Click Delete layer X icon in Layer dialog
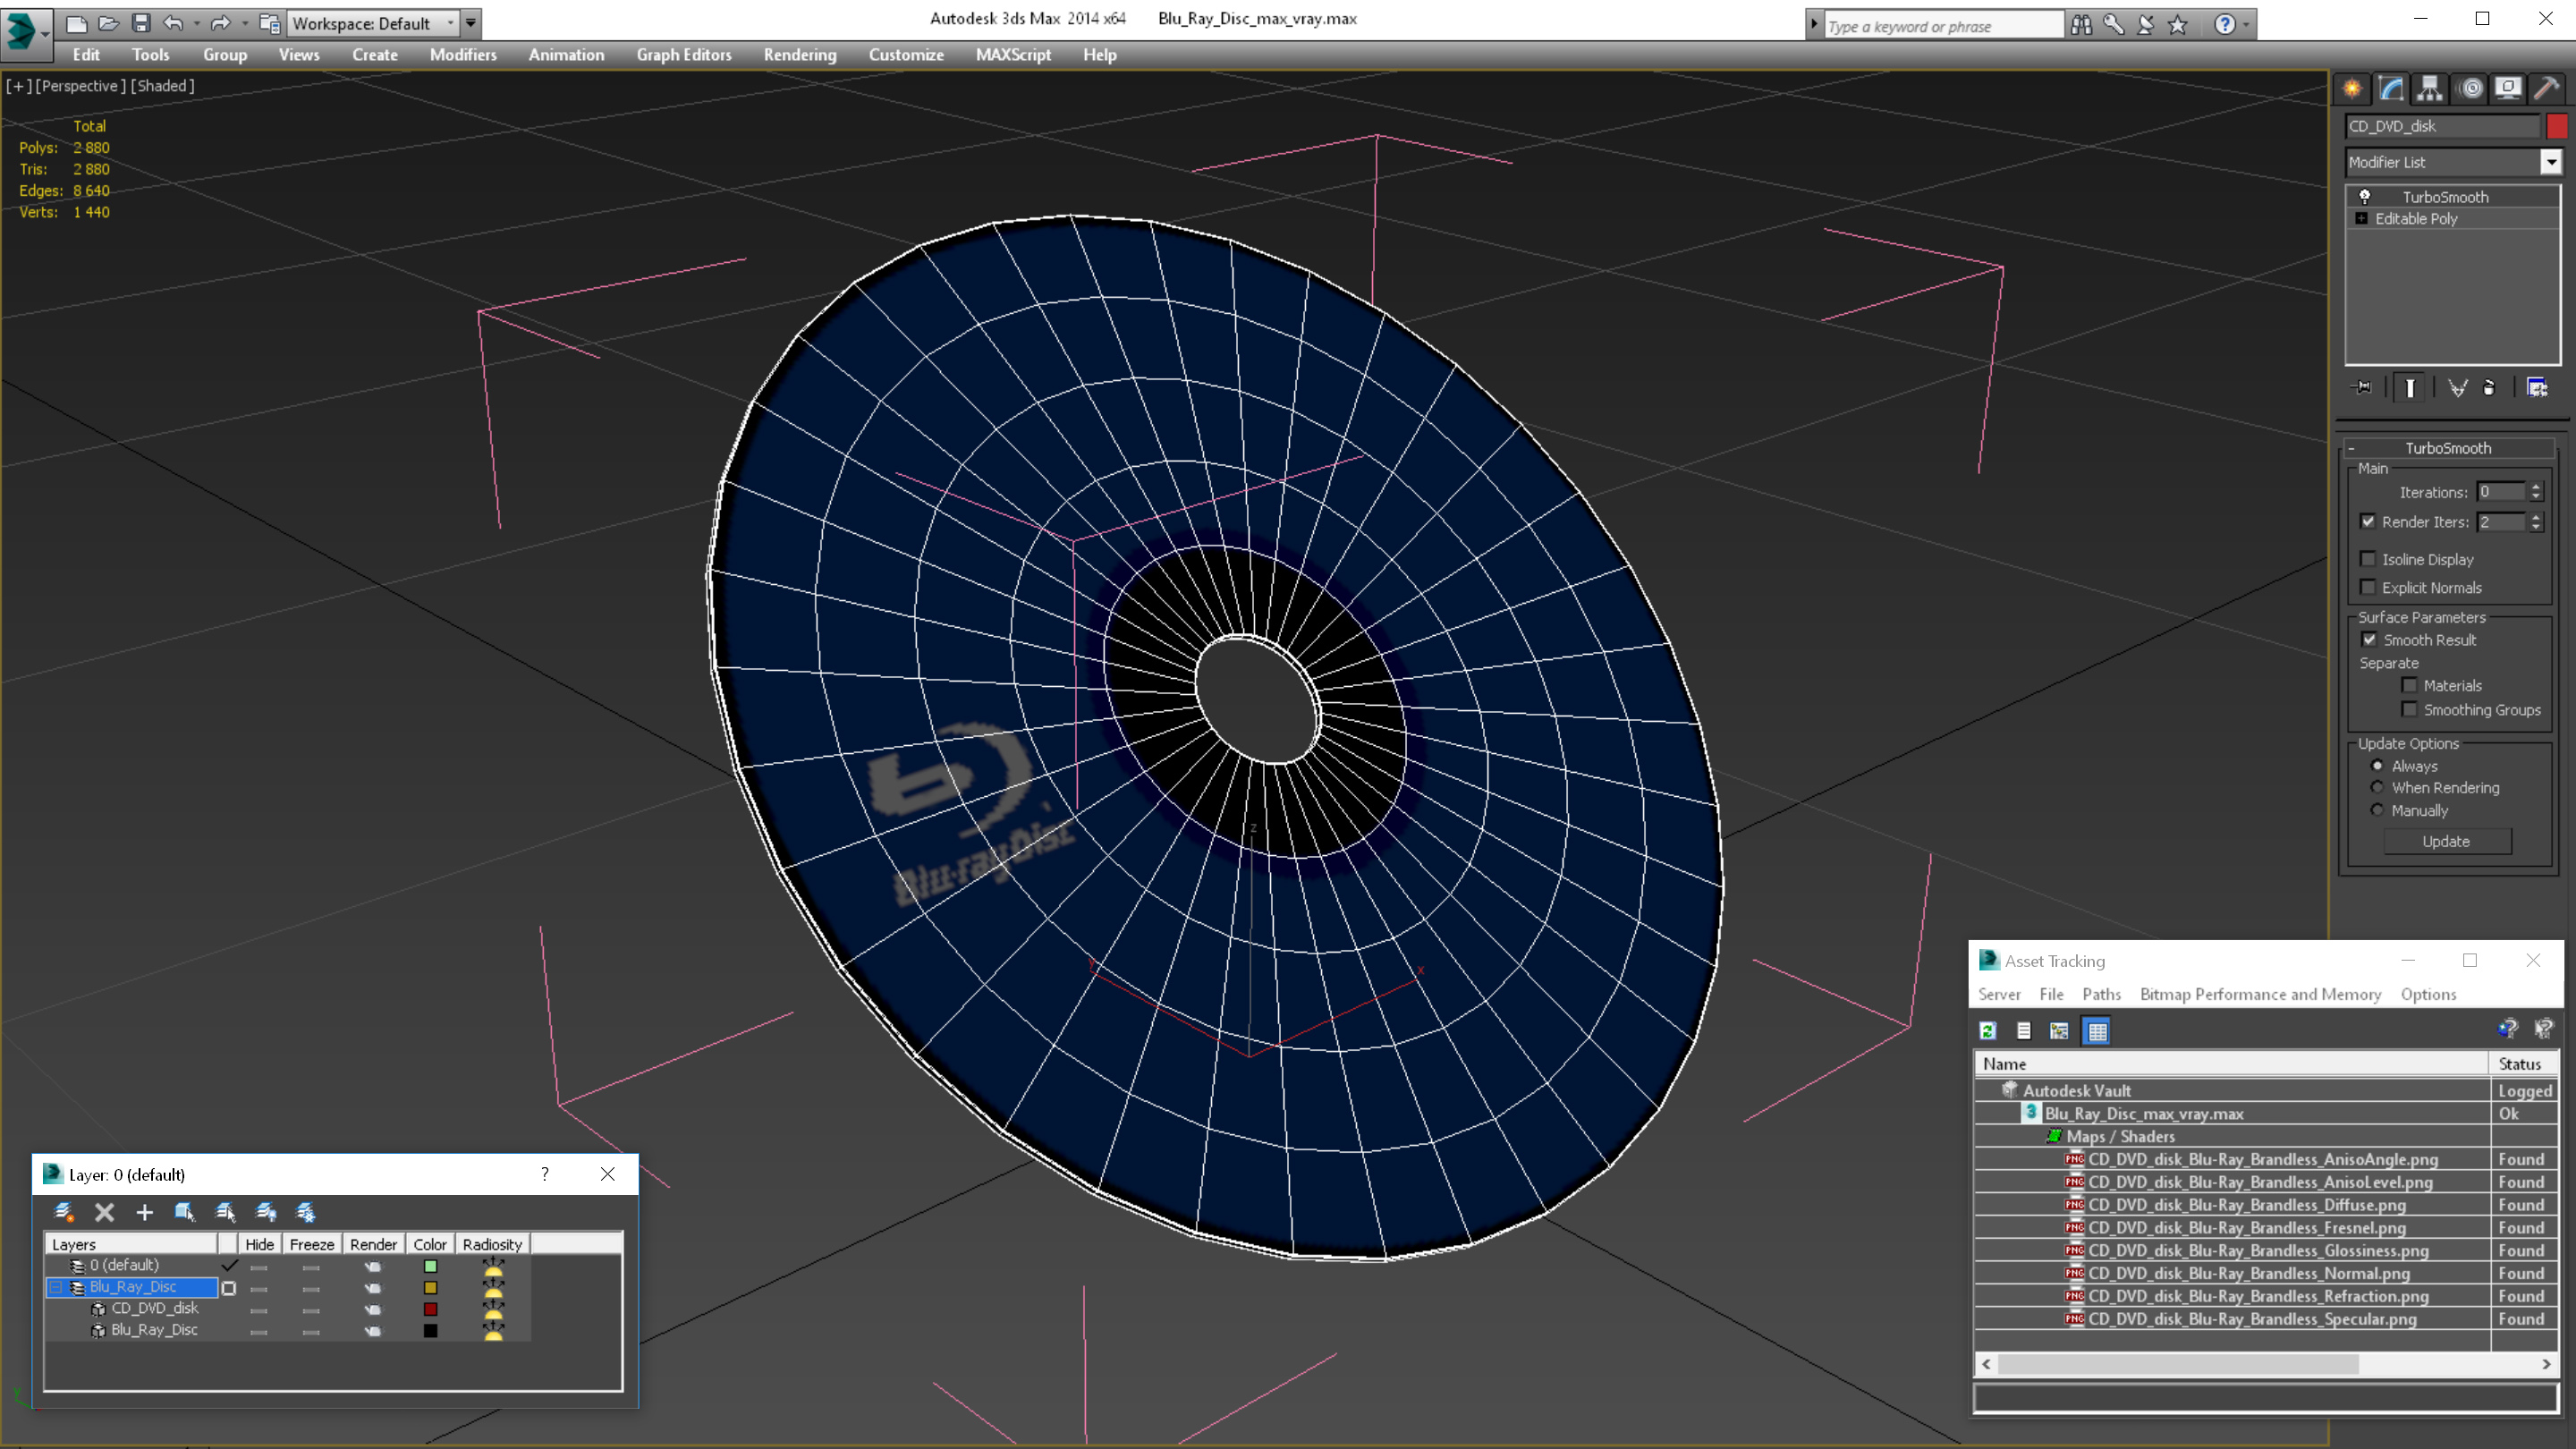This screenshot has height=1449, width=2576. click(104, 1212)
